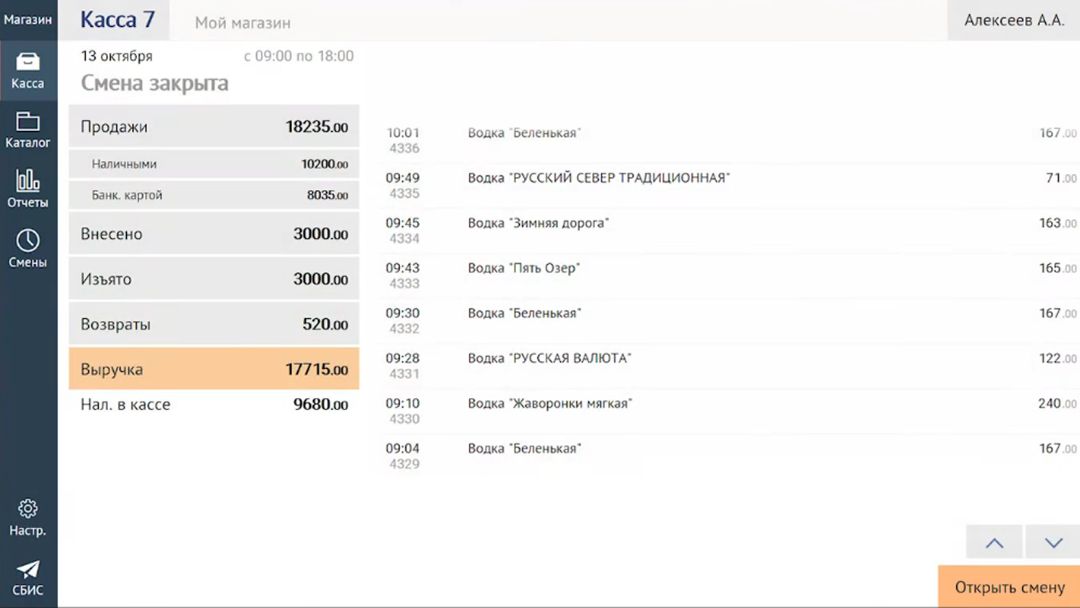Open receipt 4335 Русский Север Традиционная
The image size is (1080, 608).
(x=727, y=185)
